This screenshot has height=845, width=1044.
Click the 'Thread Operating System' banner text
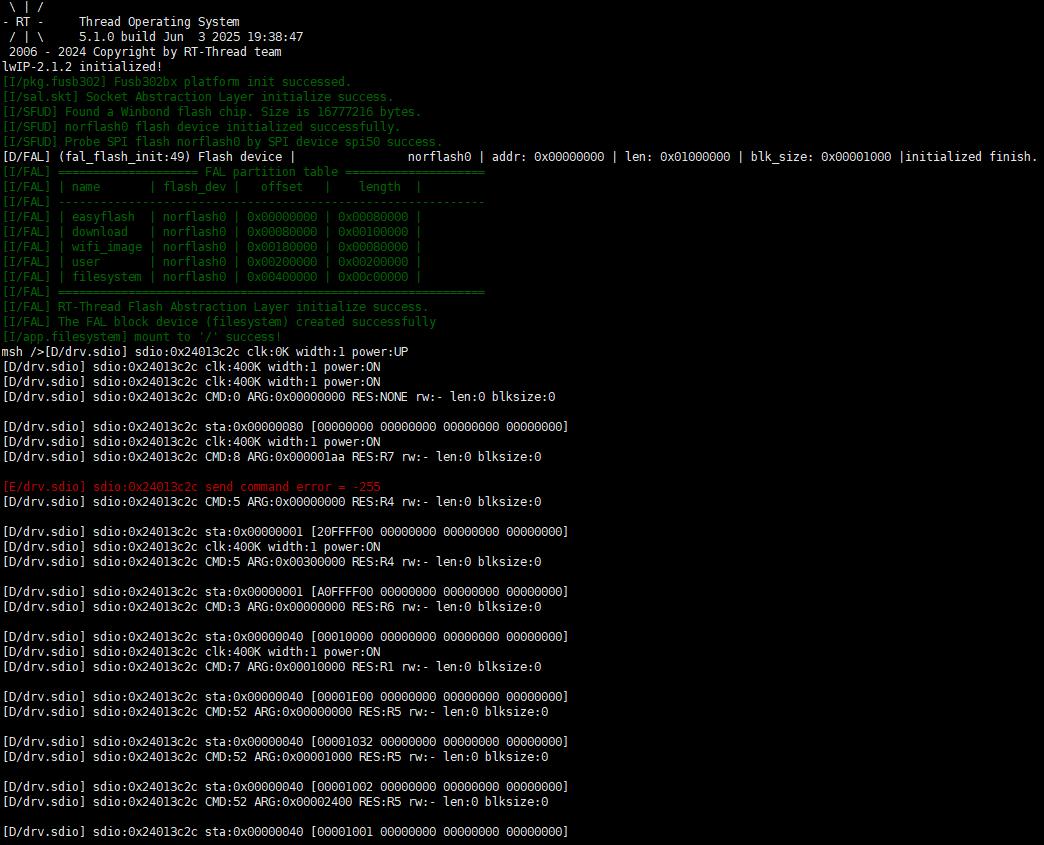(159, 22)
